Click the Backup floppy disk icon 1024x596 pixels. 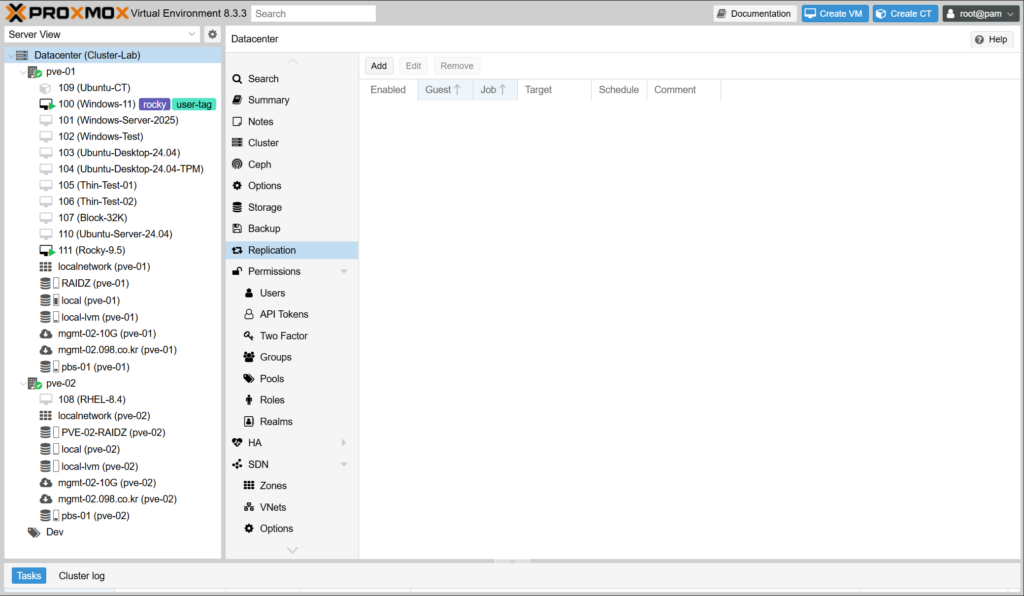[x=237, y=229]
